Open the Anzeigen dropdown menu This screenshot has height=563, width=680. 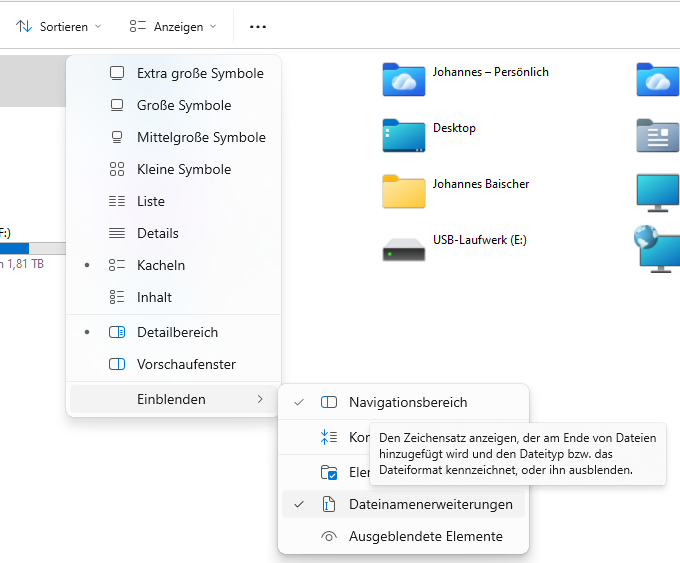point(172,26)
